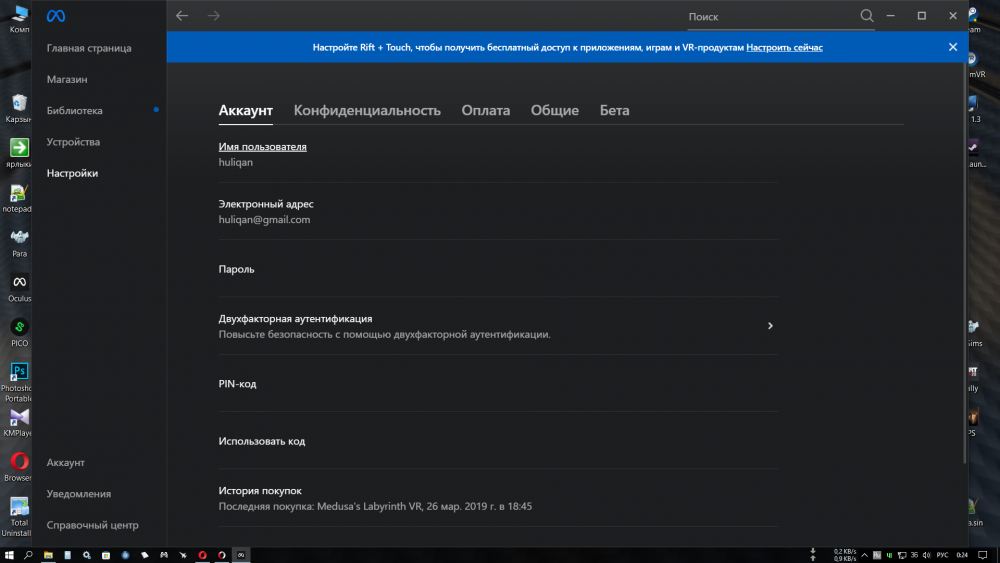Click Использовать код row

[x=498, y=441]
